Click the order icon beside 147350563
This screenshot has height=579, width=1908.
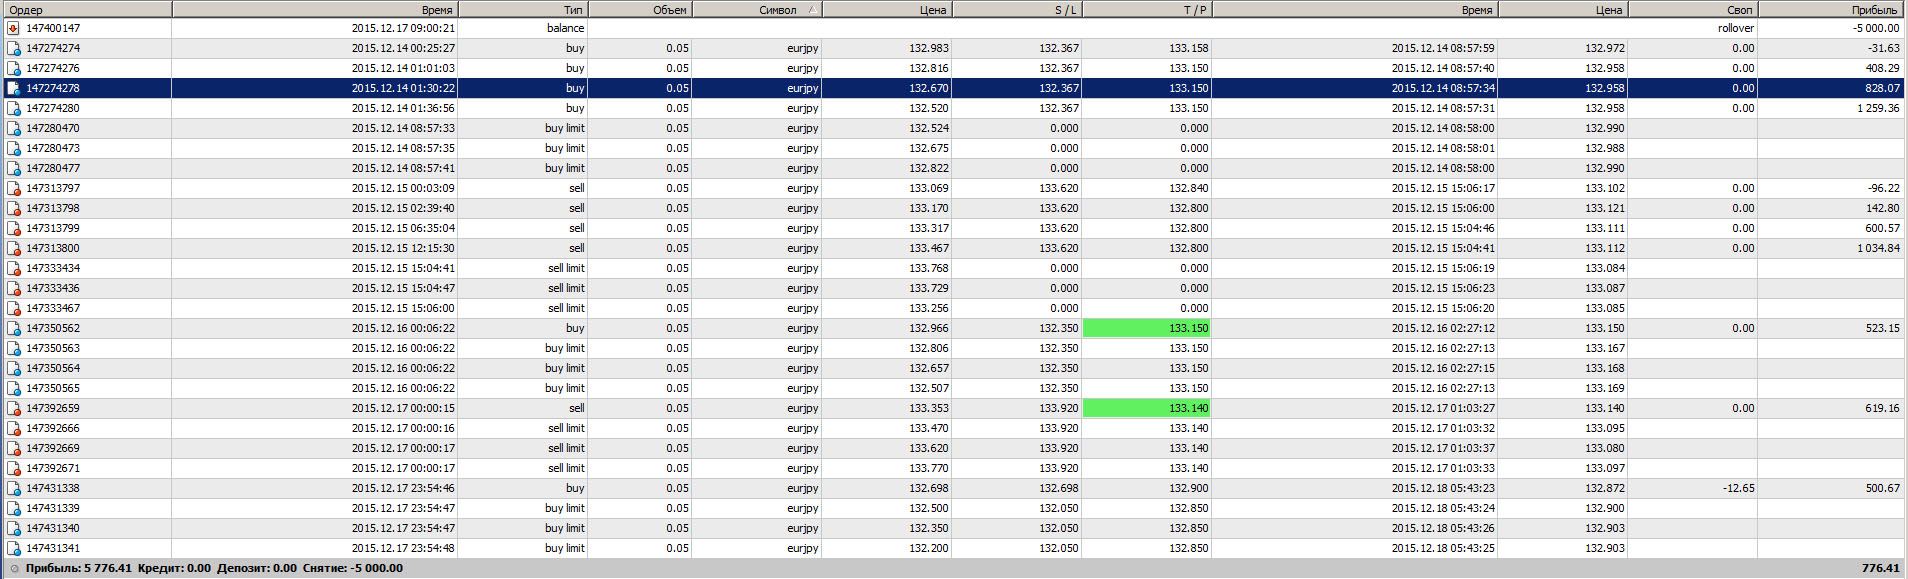(x=14, y=348)
